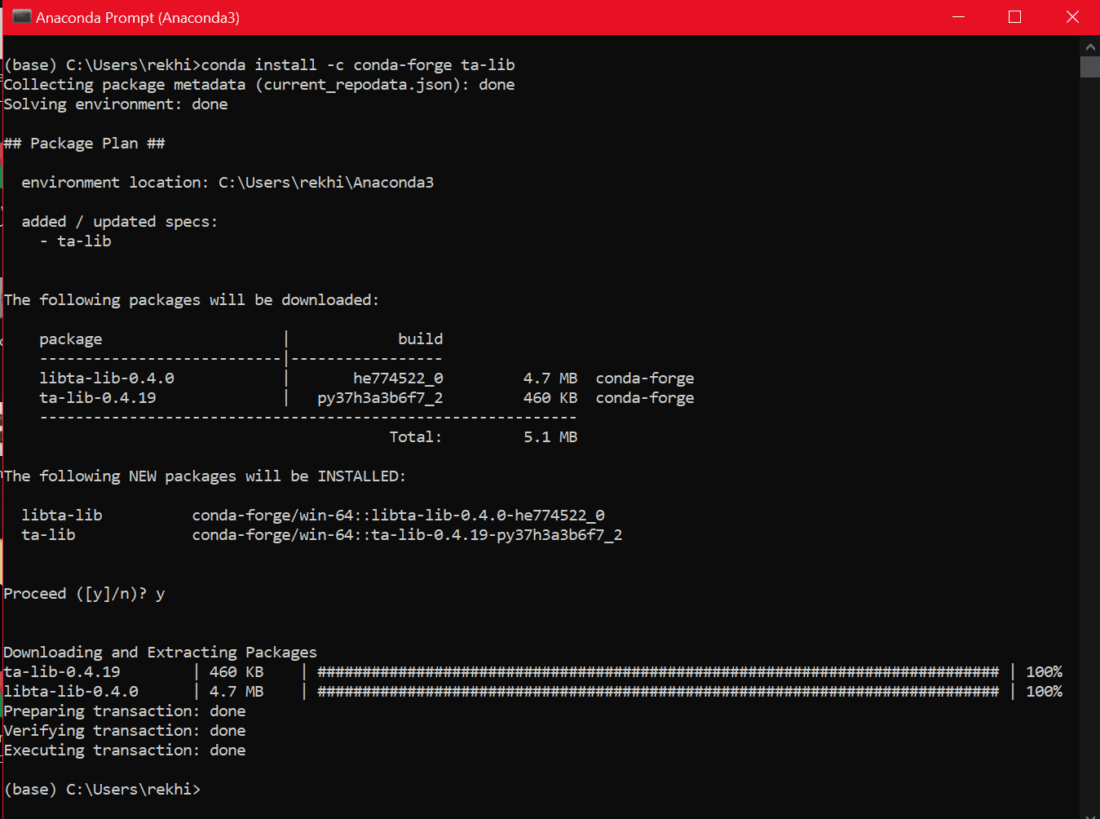The image size is (1100, 819).
Task: Click the ta-lib 100% progress indicator
Action: 1043,671
